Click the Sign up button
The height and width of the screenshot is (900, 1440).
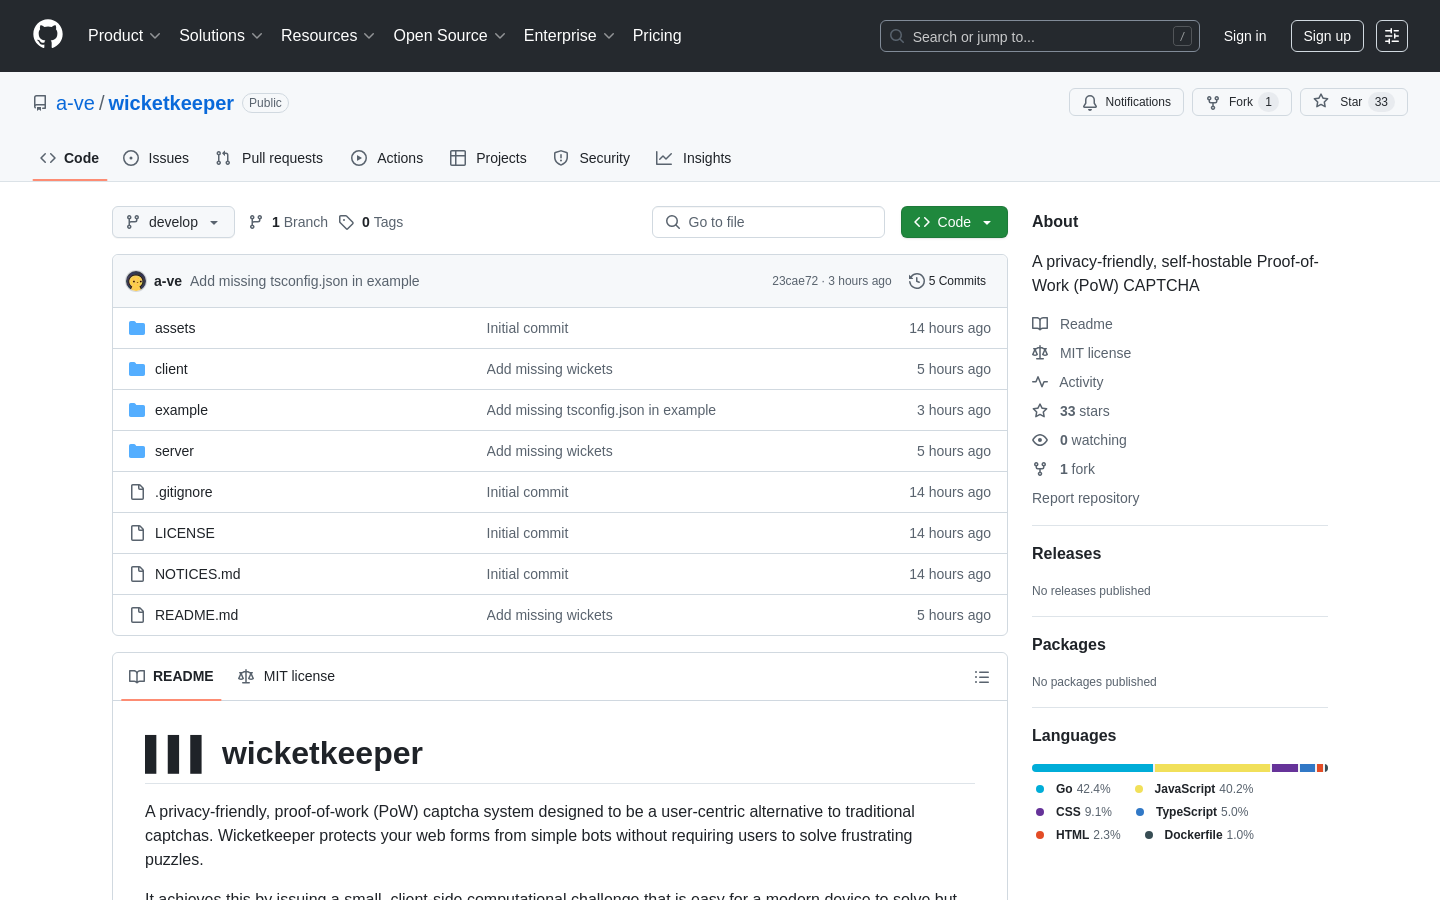pyautogui.click(x=1327, y=36)
